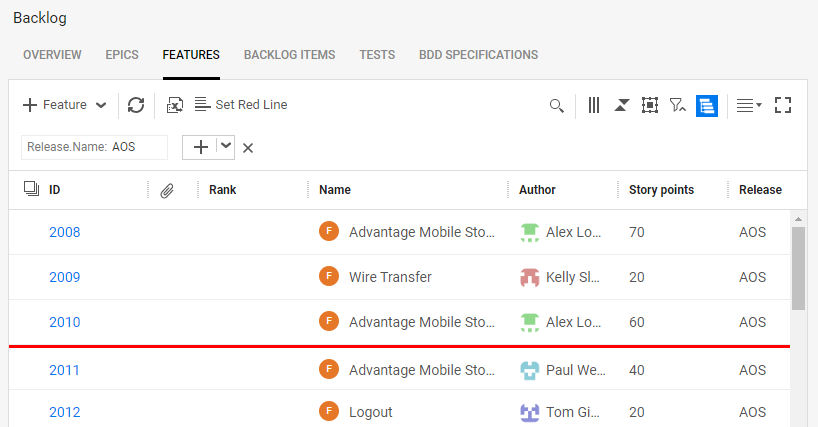Click the refresh icon in the toolbar
The width and height of the screenshot is (818, 427).
click(136, 105)
